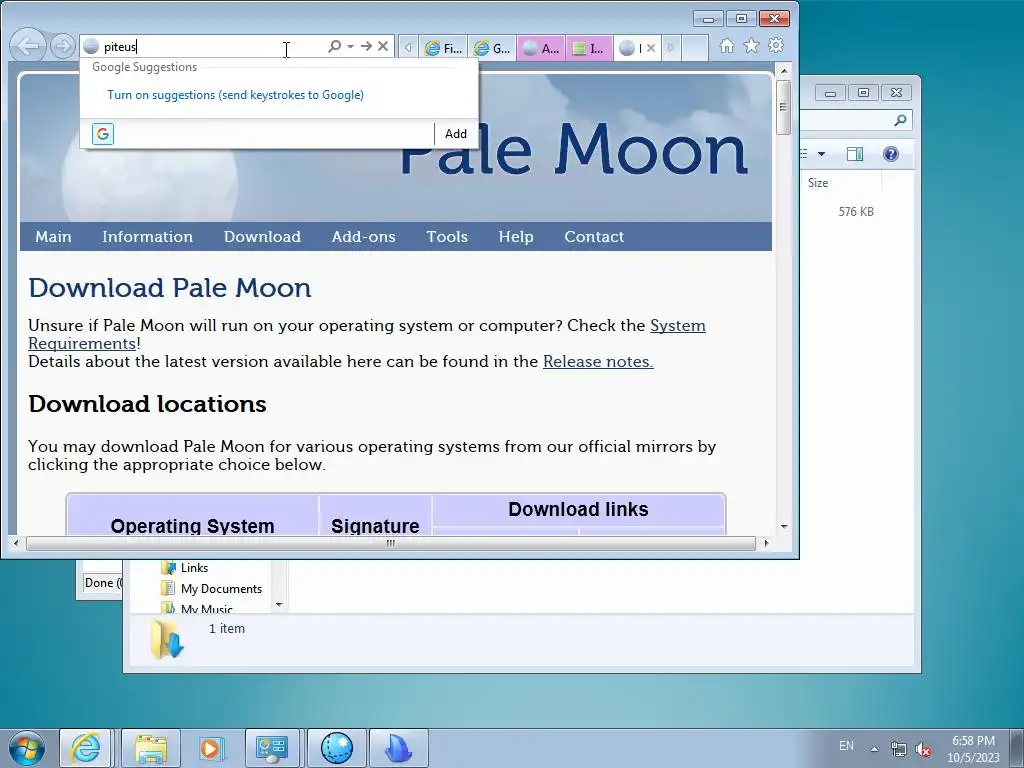Click the Go arrow in address bar
The width and height of the screenshot is (1024, 768).
coord(366,46)
